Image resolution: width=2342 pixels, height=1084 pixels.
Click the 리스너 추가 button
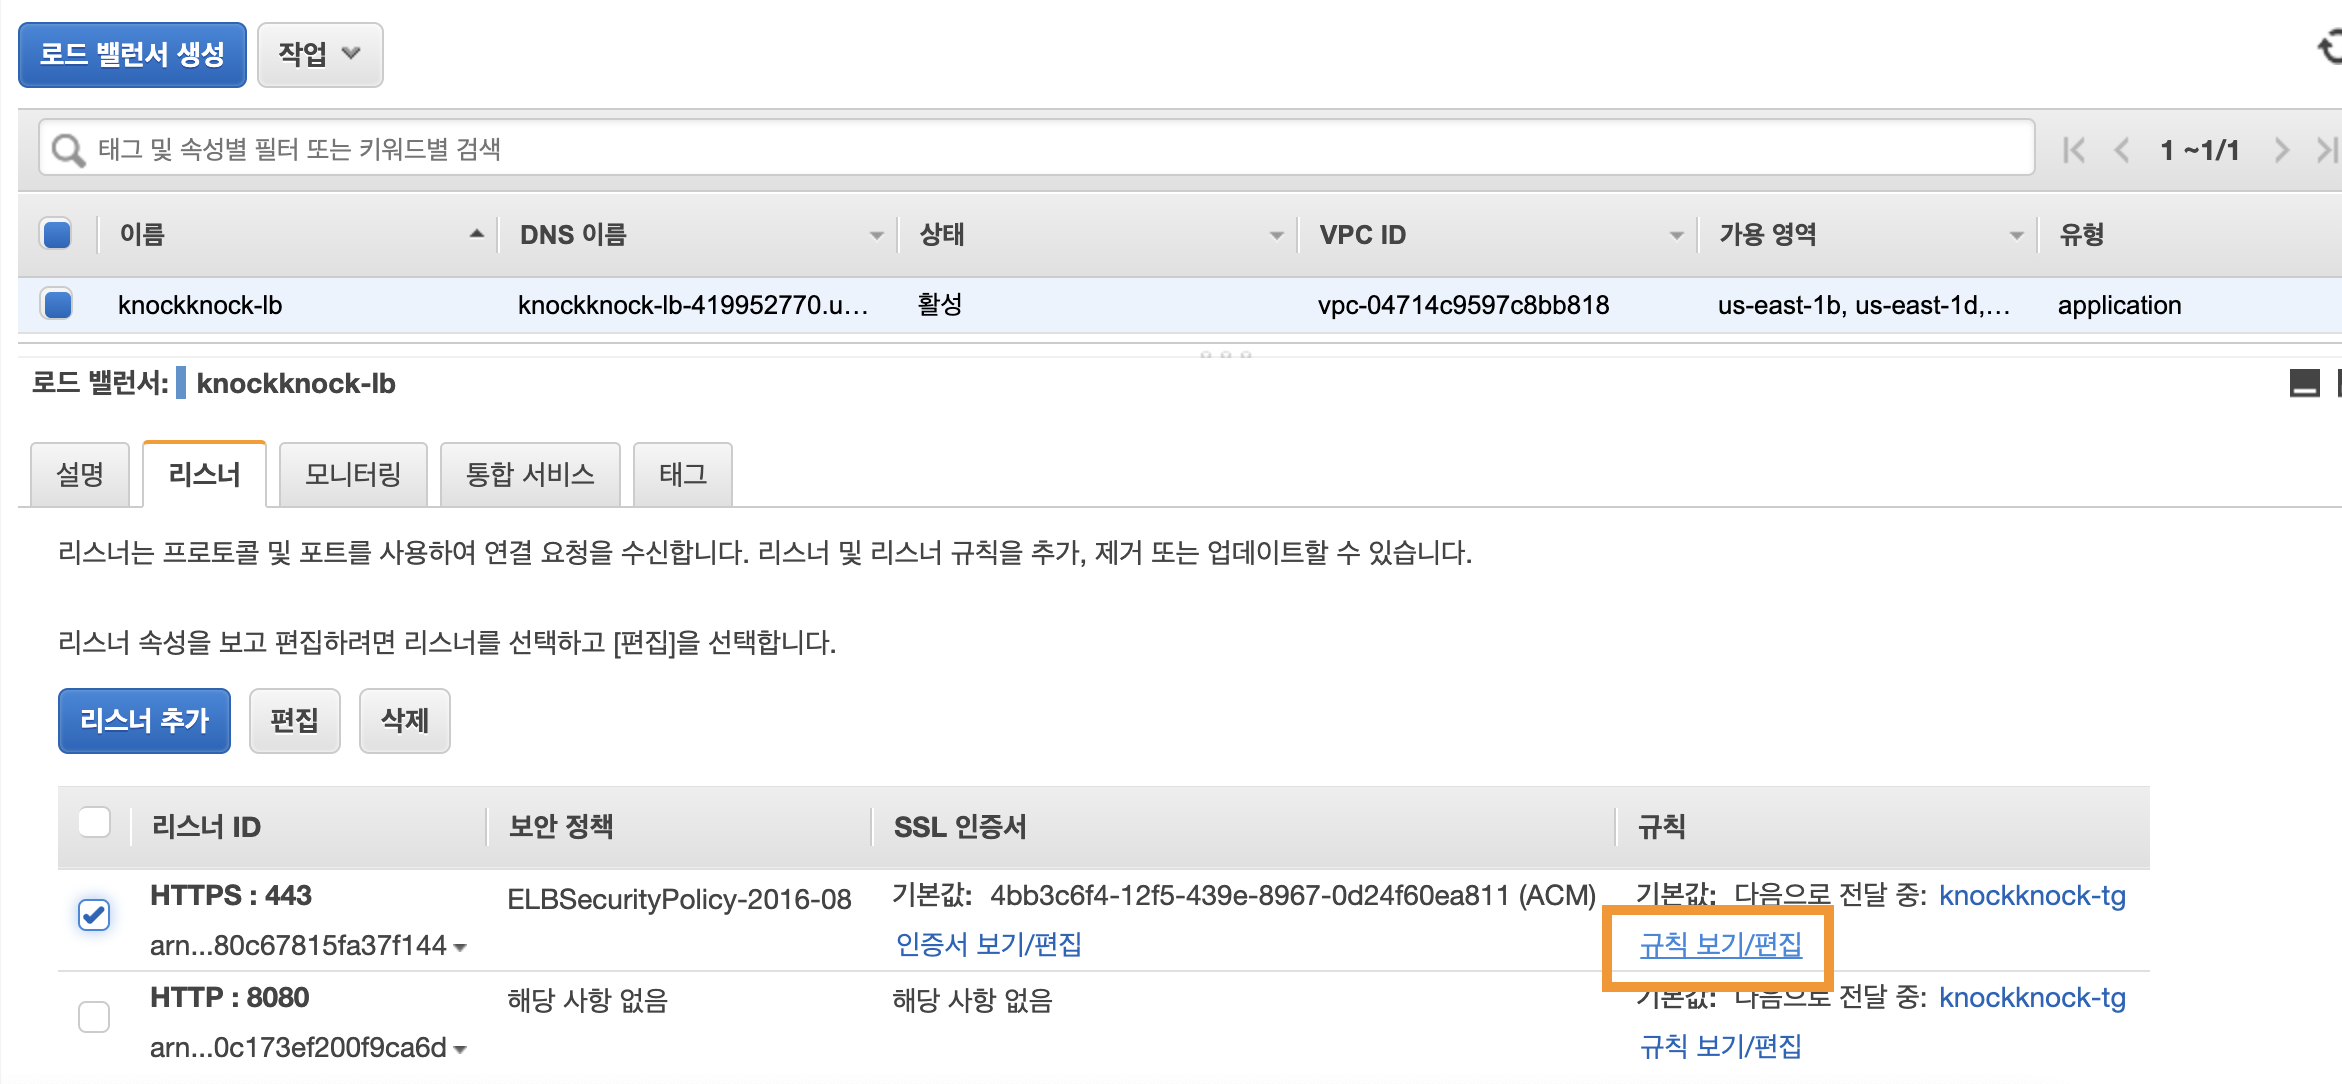tap(144, 720)
